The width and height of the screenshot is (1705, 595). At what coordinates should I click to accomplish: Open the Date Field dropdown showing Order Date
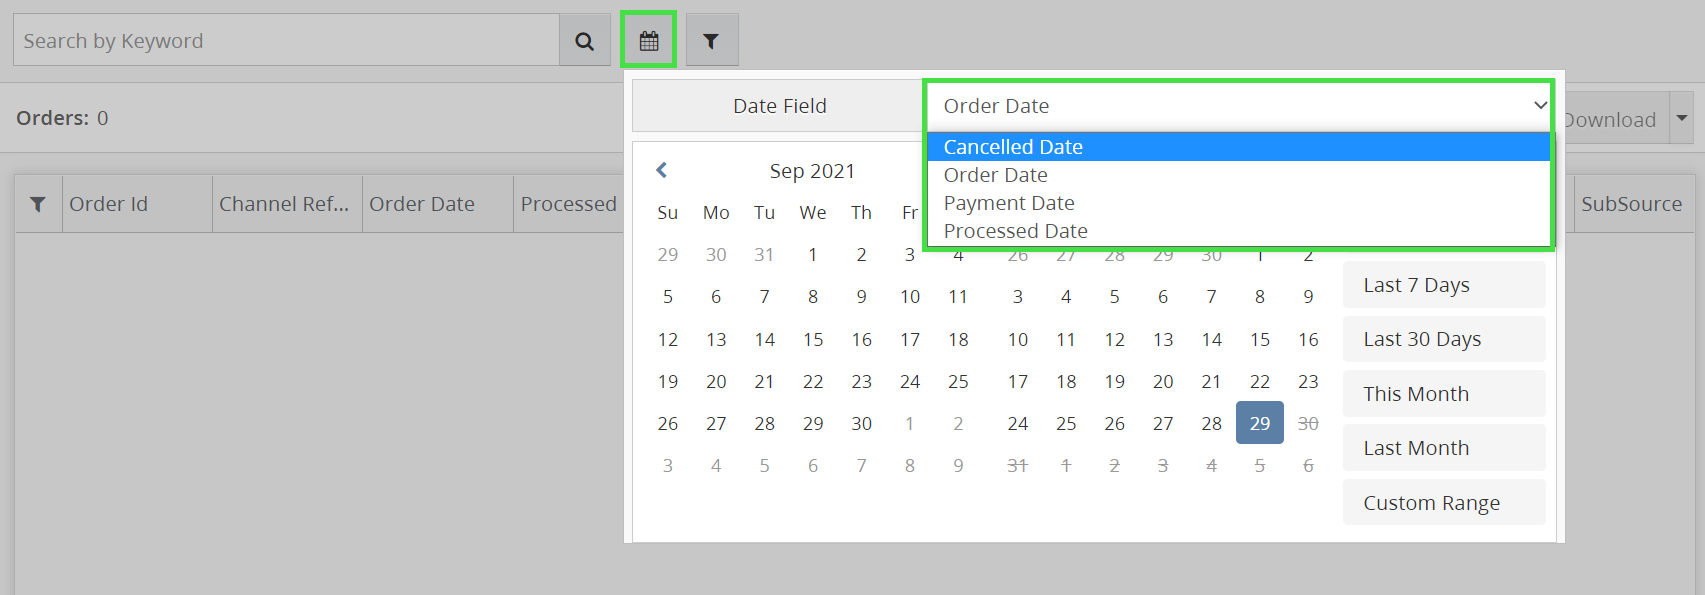pos(1238,106)
